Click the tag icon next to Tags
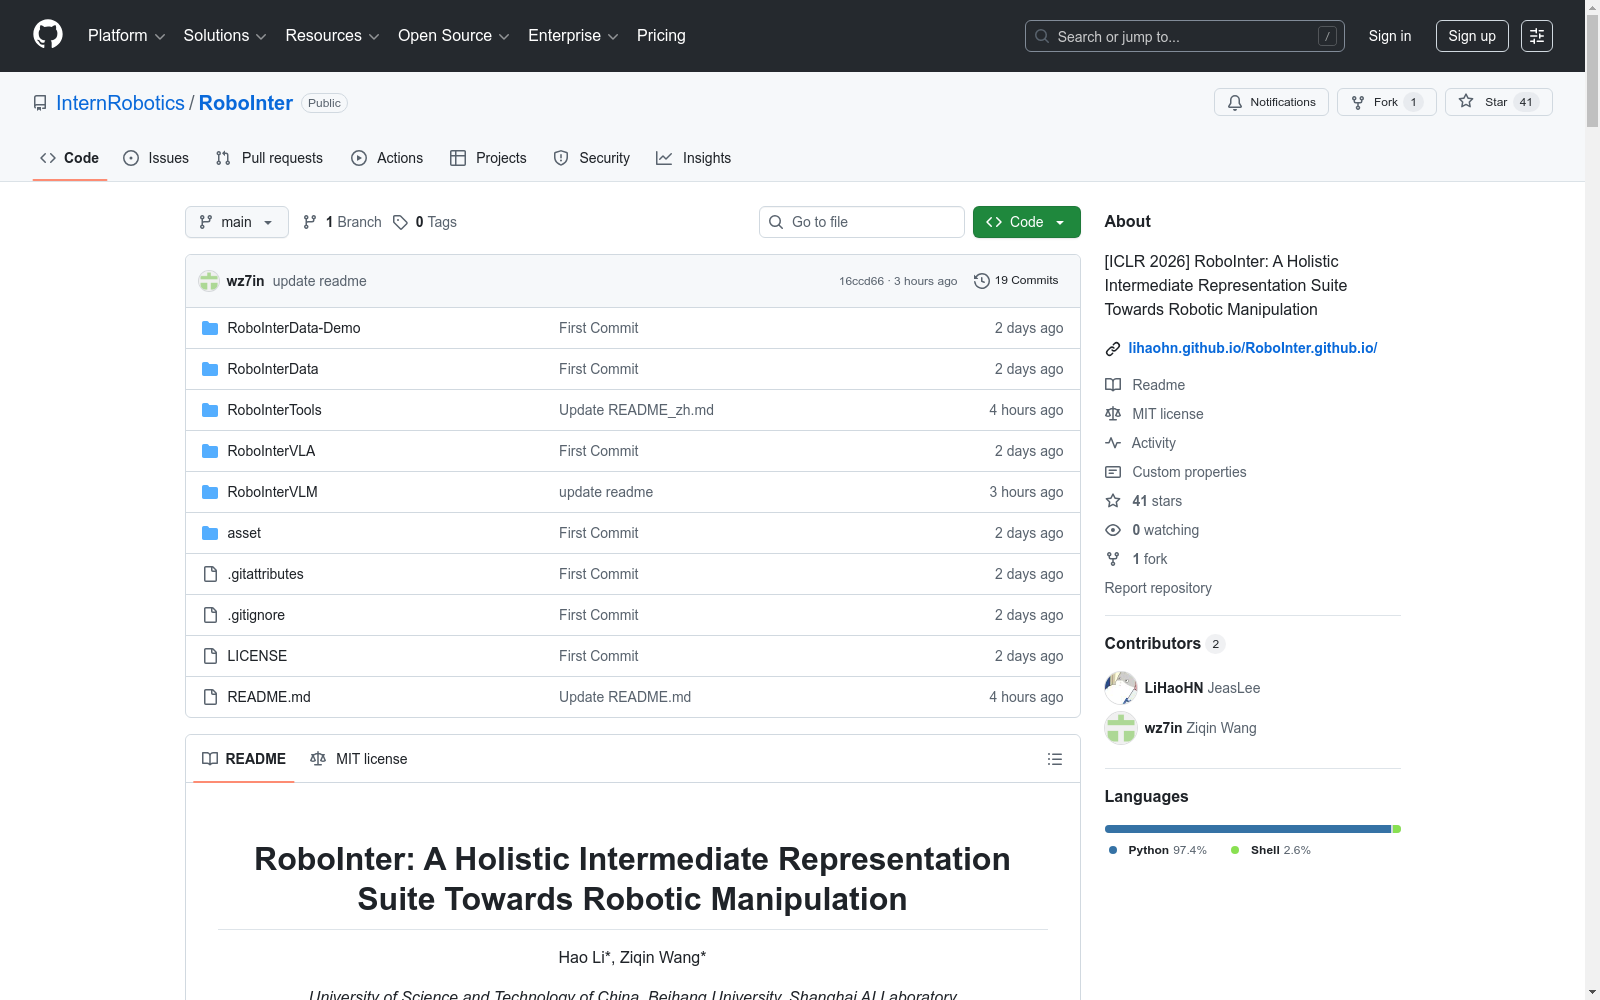The height and width of the screenshot is (1000, 1600). (400, 222)
